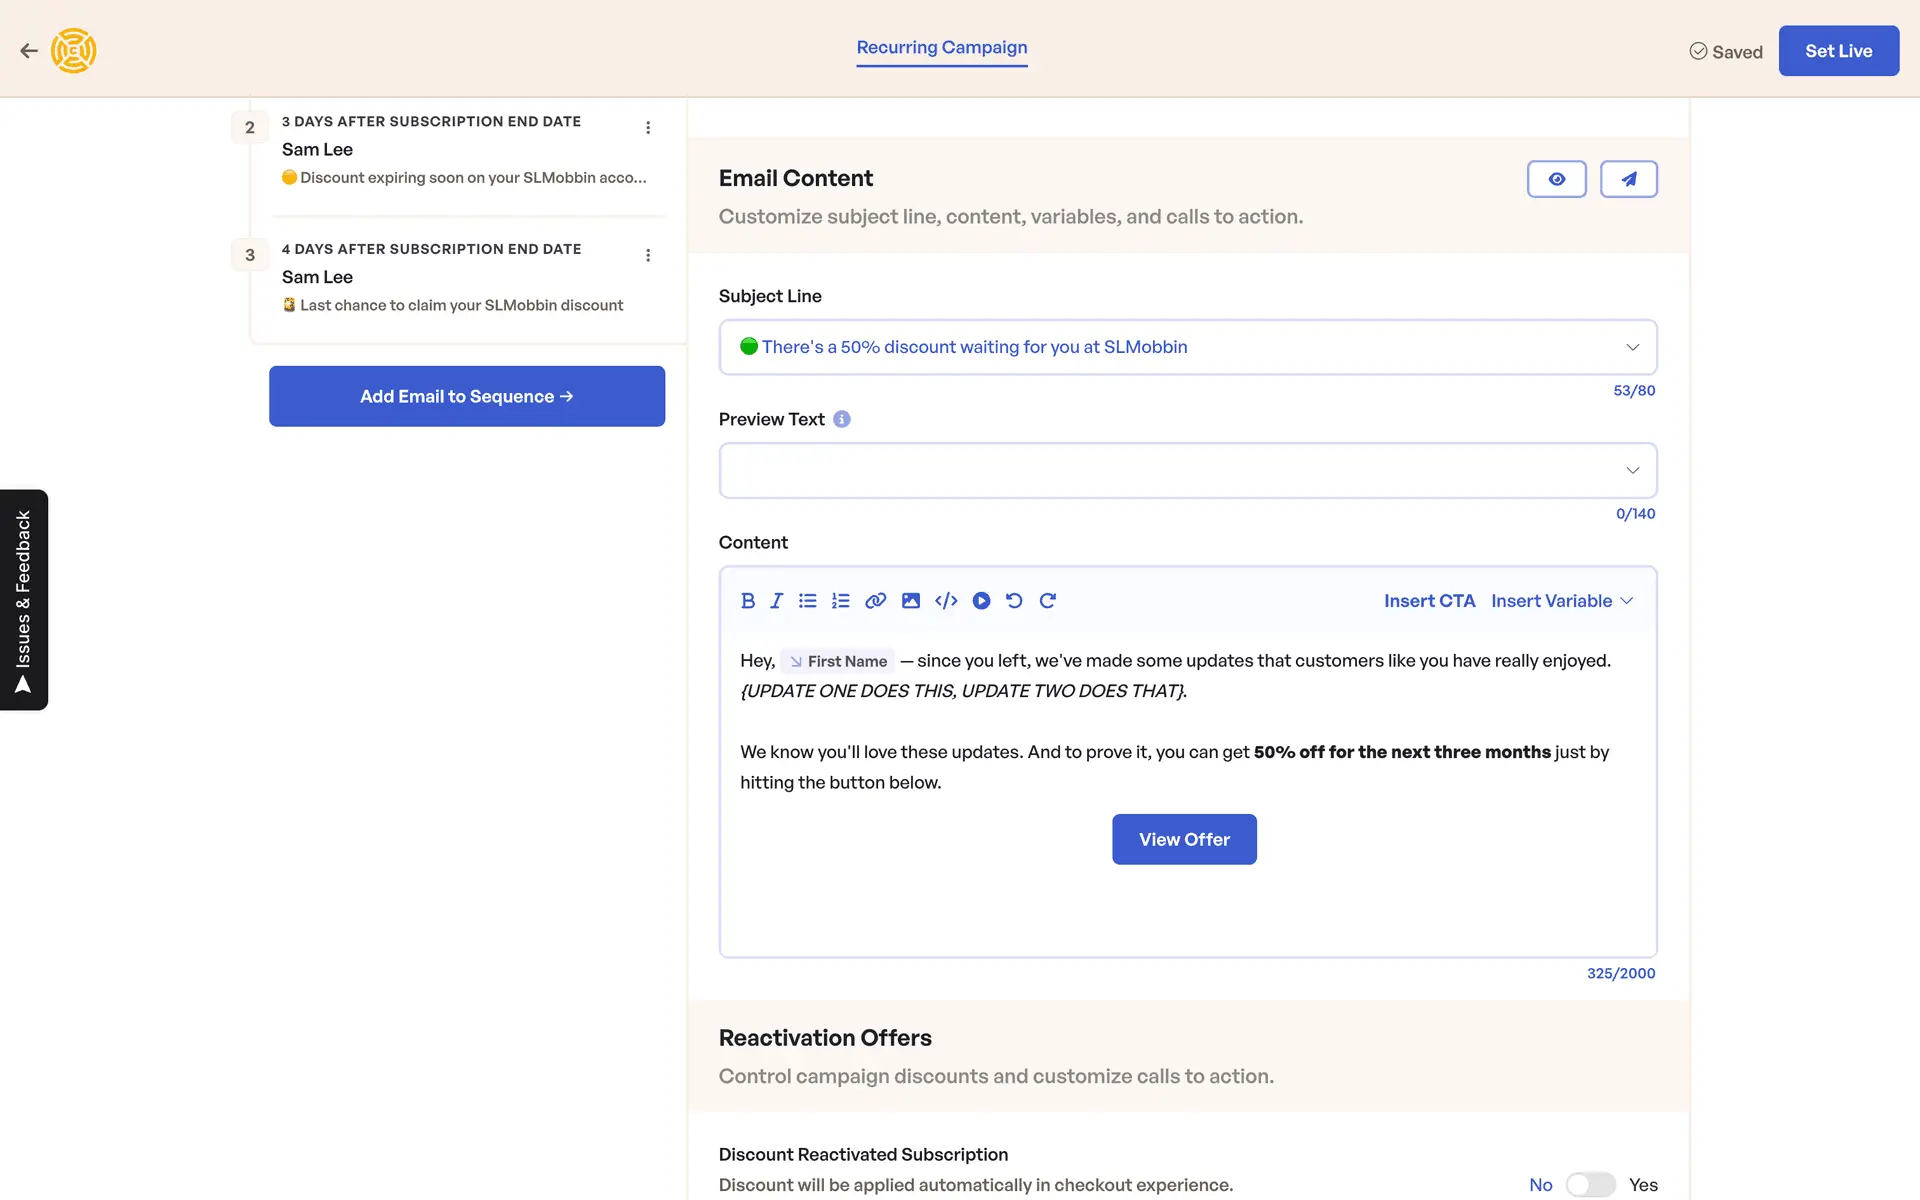Insert a numbered list
The width and height of the screenshot is (1920, 1200).
(841, 601)
